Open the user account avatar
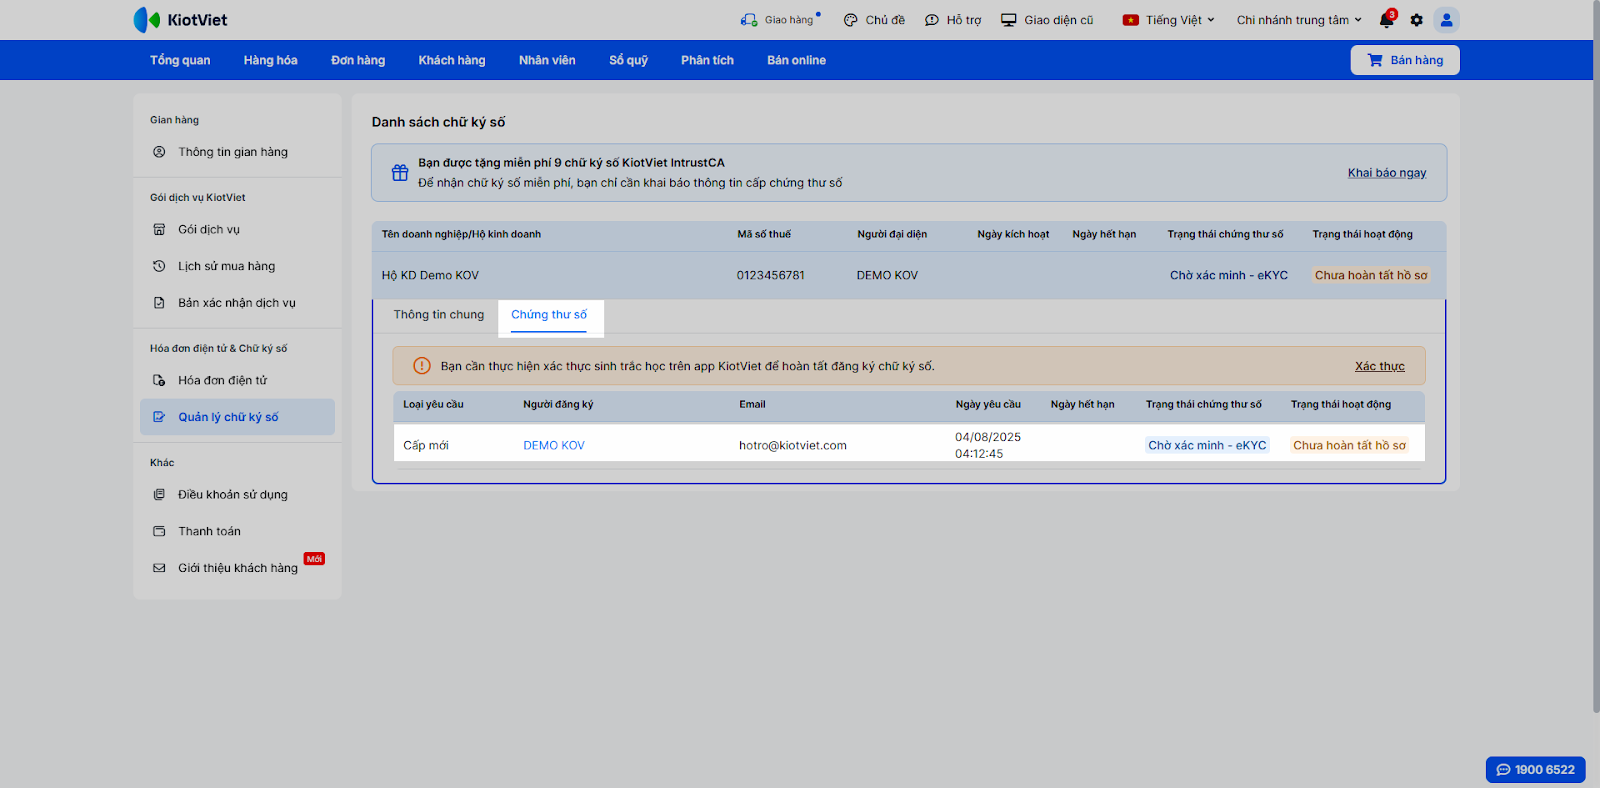 (1446, 20)
